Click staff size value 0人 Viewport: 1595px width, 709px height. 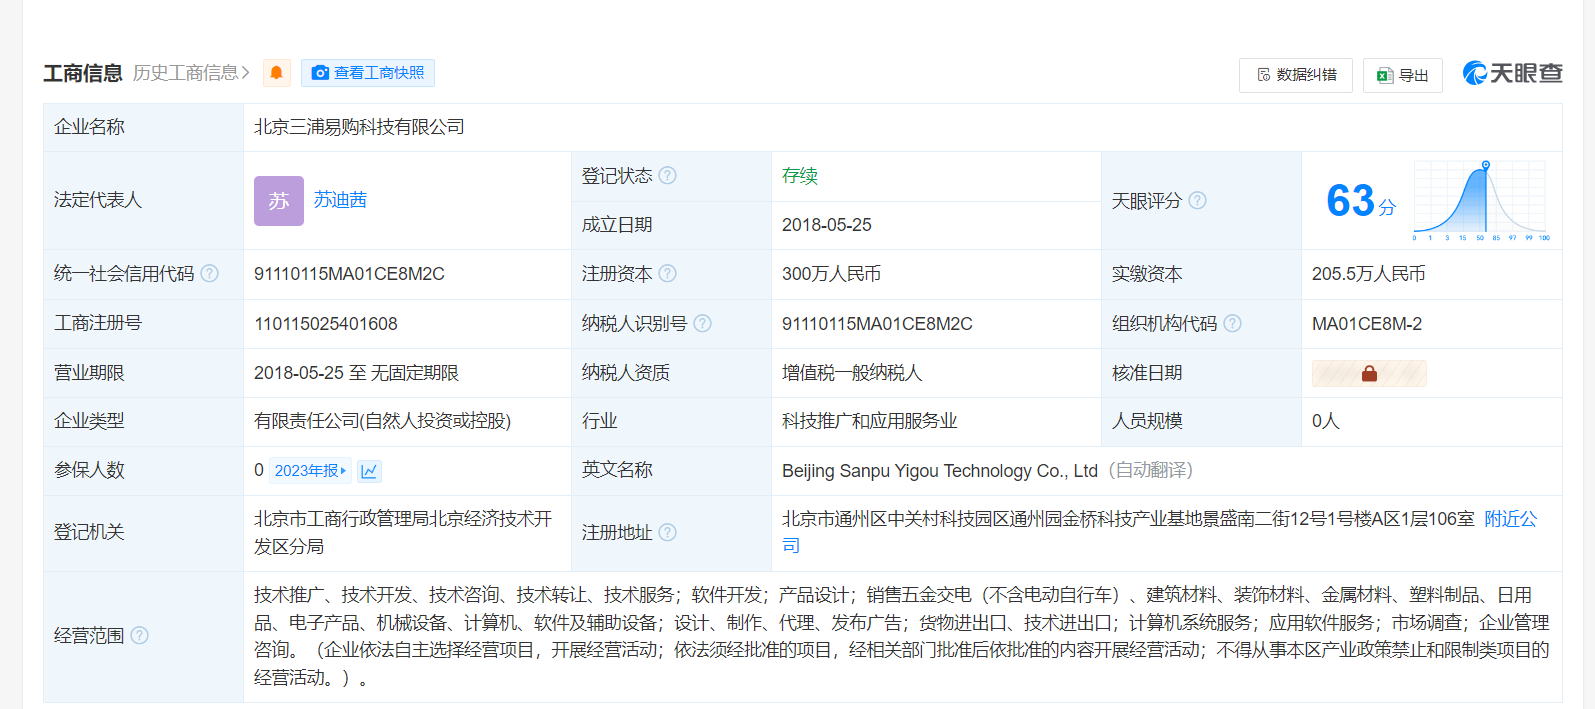pyautogui.click(x=1326, y=421)
